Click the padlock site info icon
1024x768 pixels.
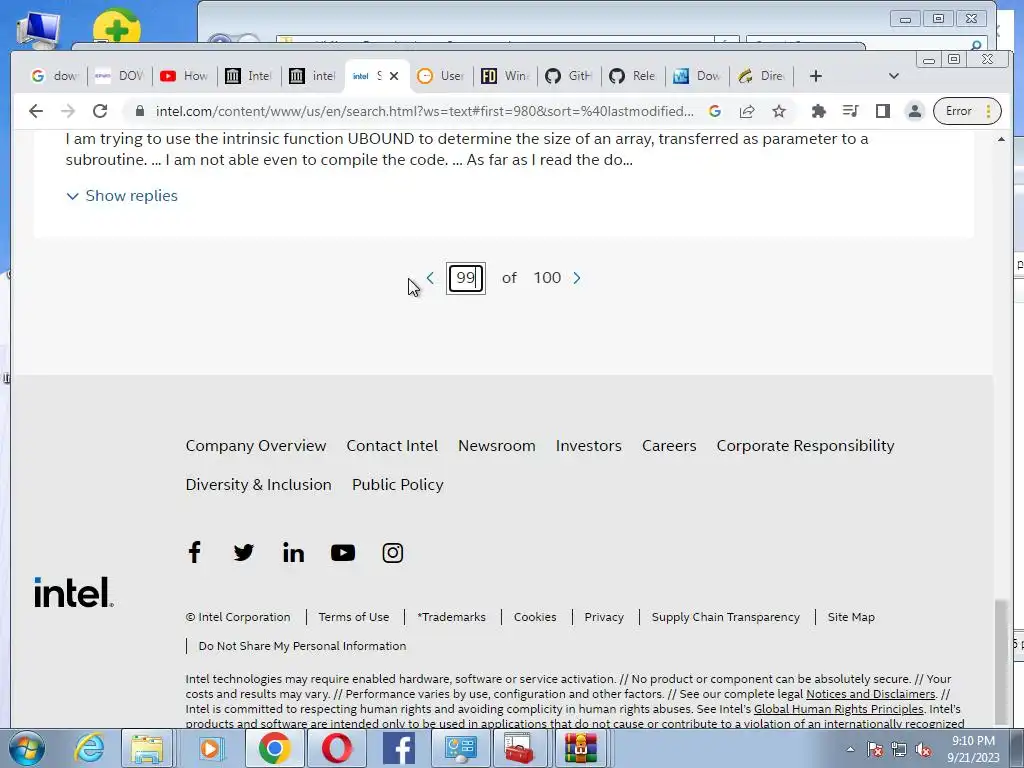[139, 111]
